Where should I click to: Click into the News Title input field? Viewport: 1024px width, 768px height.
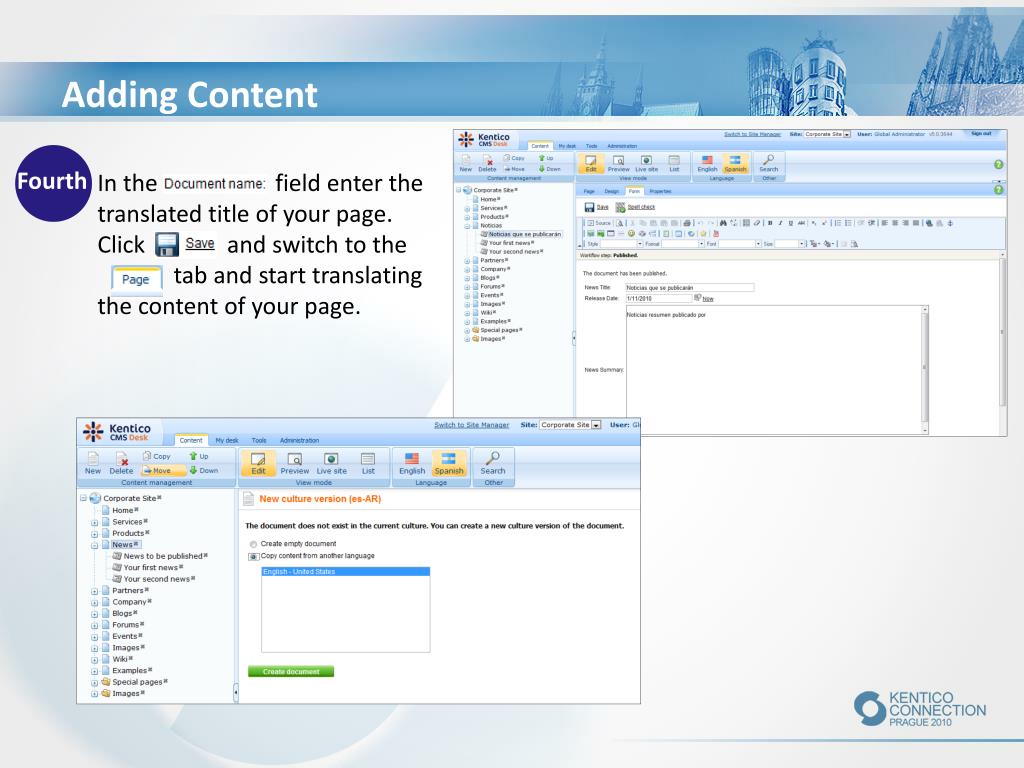(x=690, y=287)
